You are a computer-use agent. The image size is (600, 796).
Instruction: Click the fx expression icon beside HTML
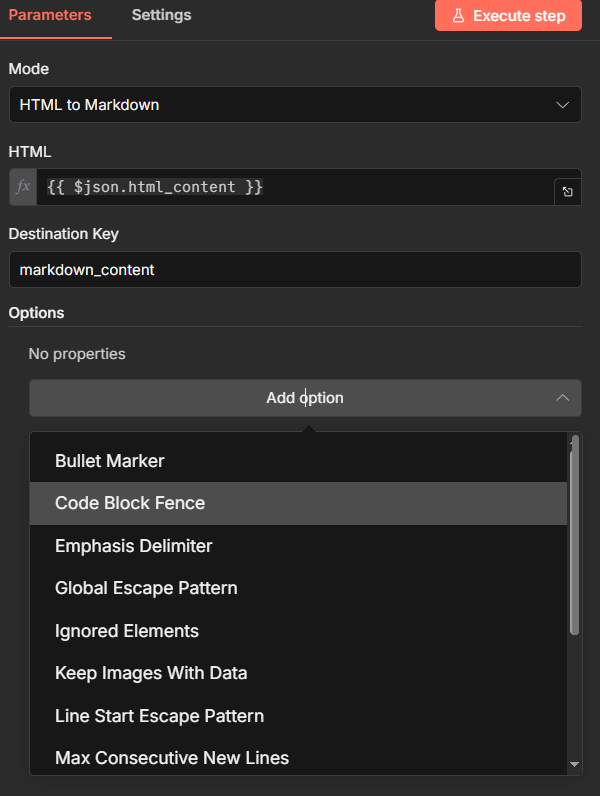click(23, 187)
